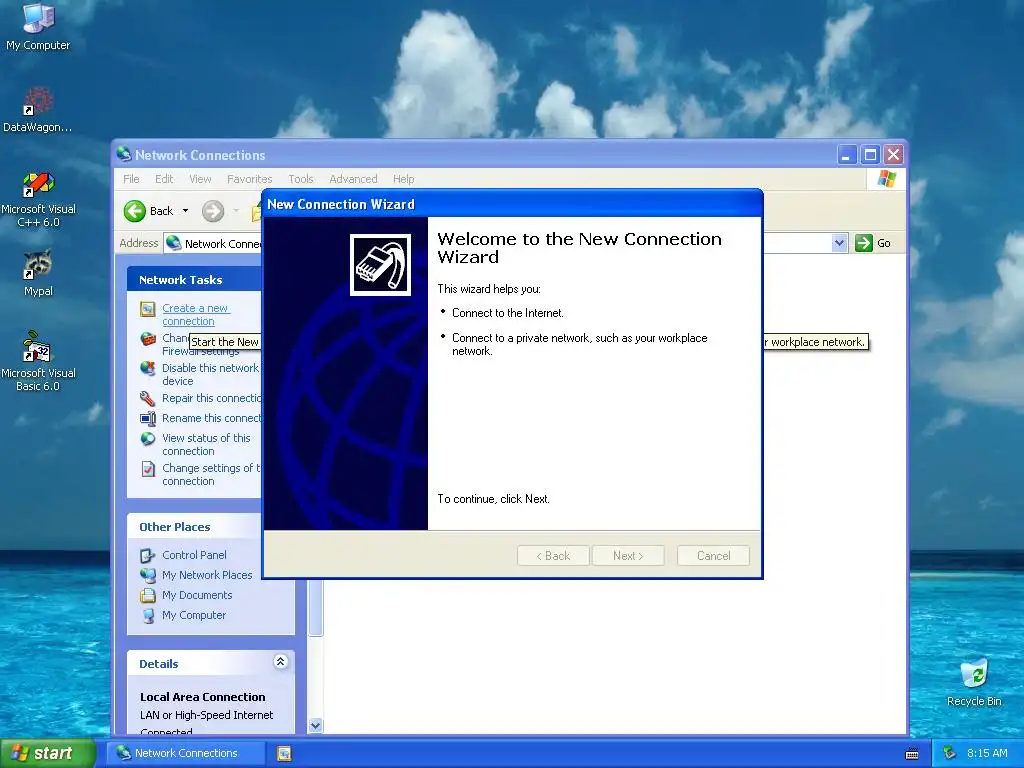This screenshot has height=768, width=1024.
Task: Click the Change settings of this connection icon
Action: pos(148,469)
